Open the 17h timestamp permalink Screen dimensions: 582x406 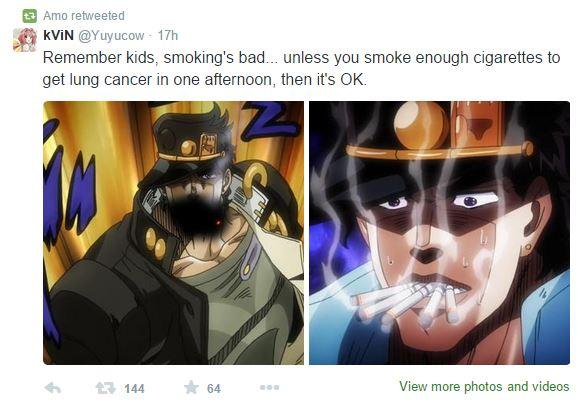point(168,35)
